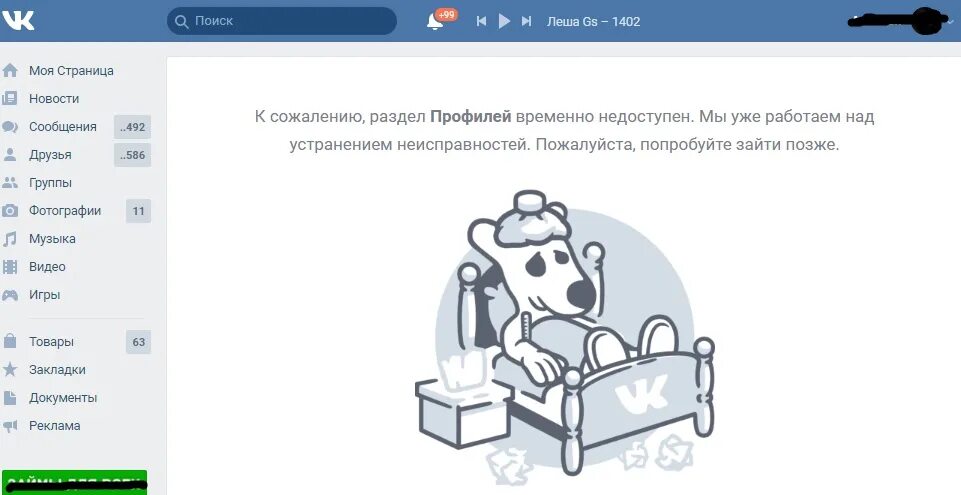Screen dimensions: 961x495
Task: Open the Новости news icon
Action: click(x=10, y=99)
